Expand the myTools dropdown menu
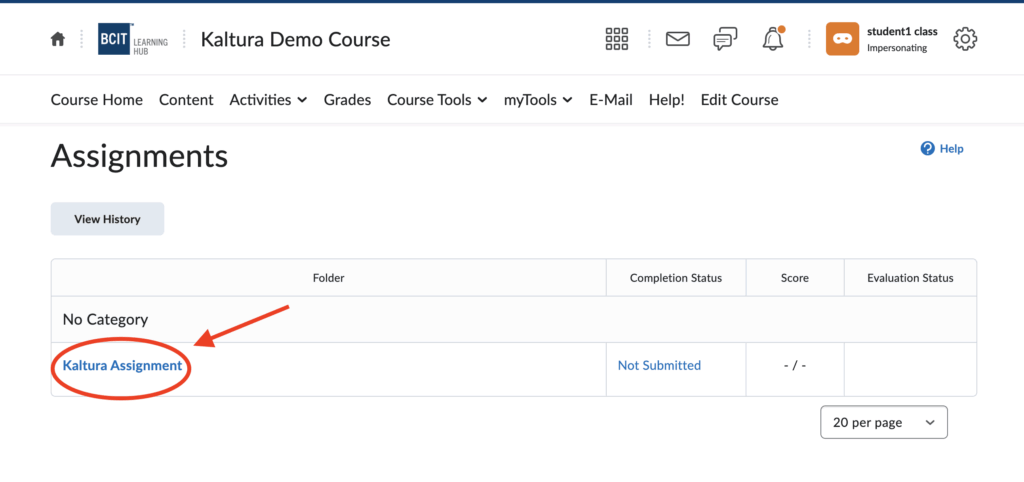The height and width of the screenshot is (482, 1024). (x=537, y=100)
